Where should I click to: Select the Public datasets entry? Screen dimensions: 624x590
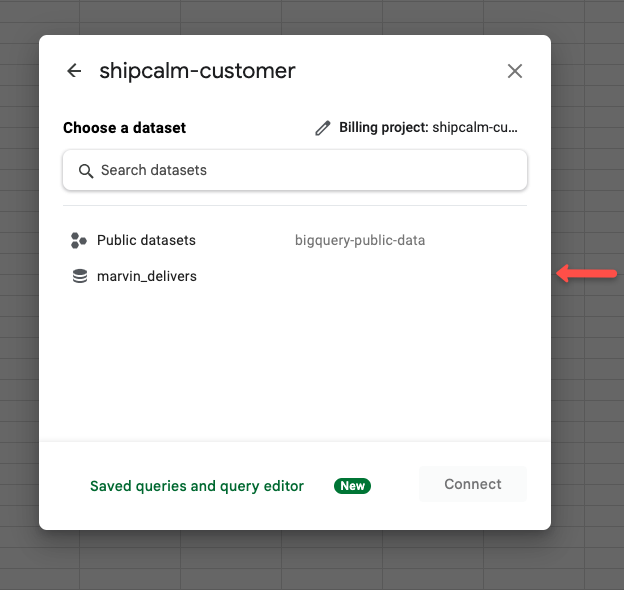point(295,240)
